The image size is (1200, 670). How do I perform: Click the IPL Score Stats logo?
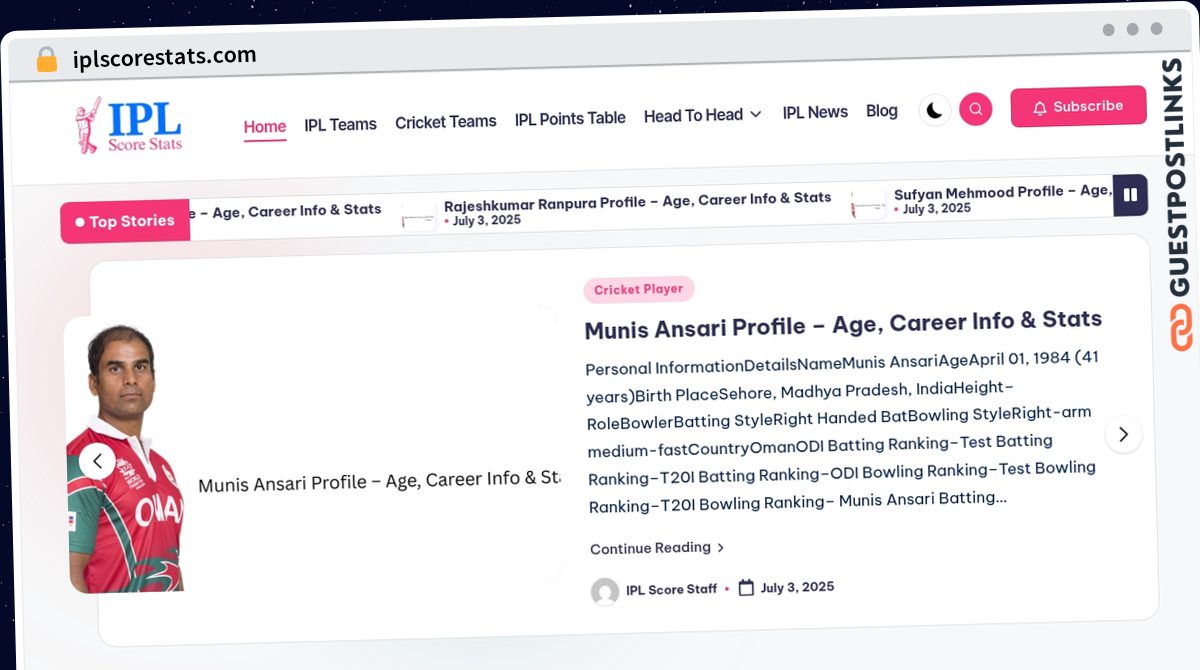coord(128,126)
